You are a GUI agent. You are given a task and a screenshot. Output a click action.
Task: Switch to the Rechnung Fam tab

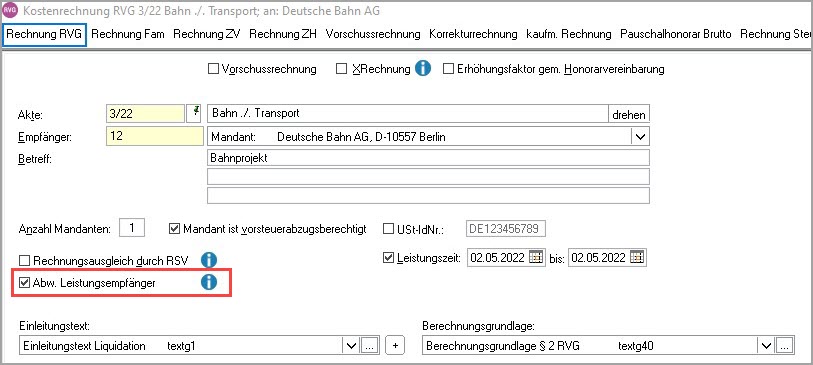[x=128, y=34]
